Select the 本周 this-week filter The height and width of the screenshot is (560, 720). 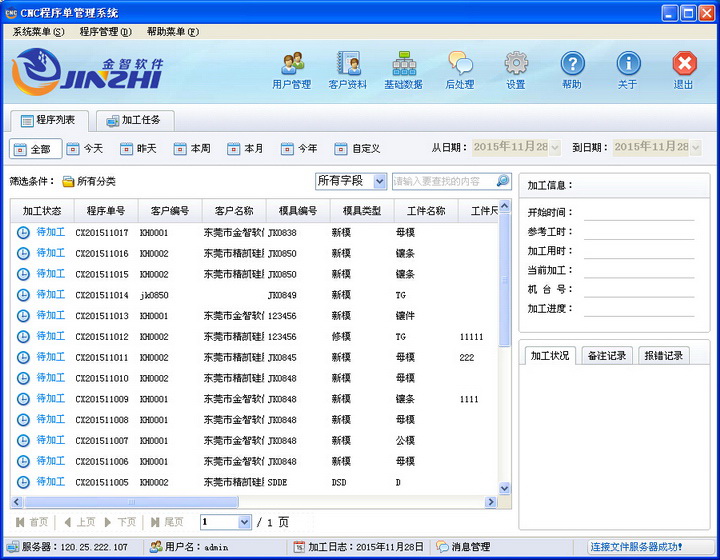click(192, 148)
